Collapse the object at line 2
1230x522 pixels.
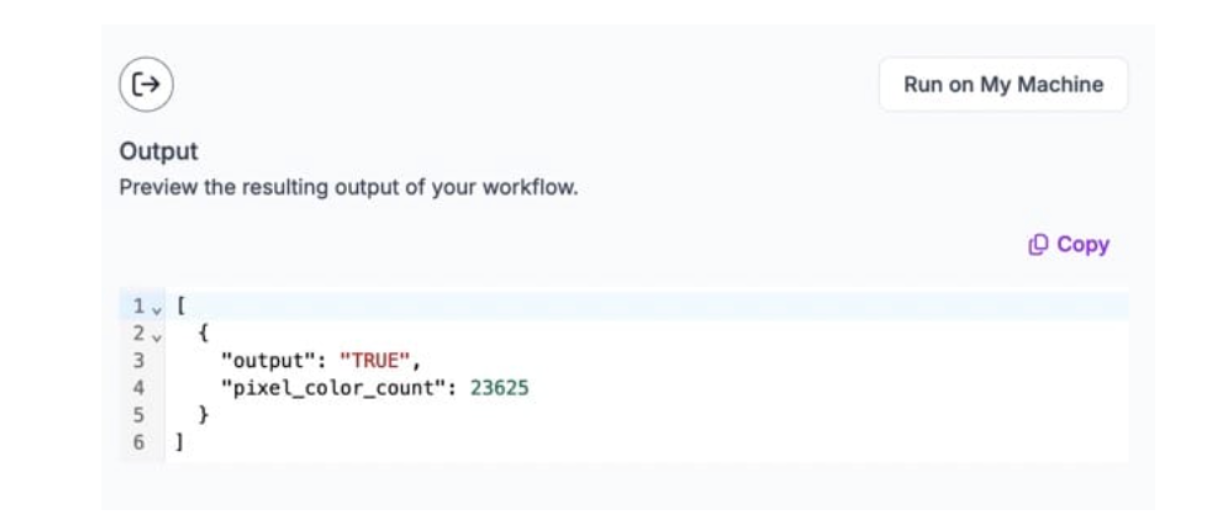[x=154, y=334]
